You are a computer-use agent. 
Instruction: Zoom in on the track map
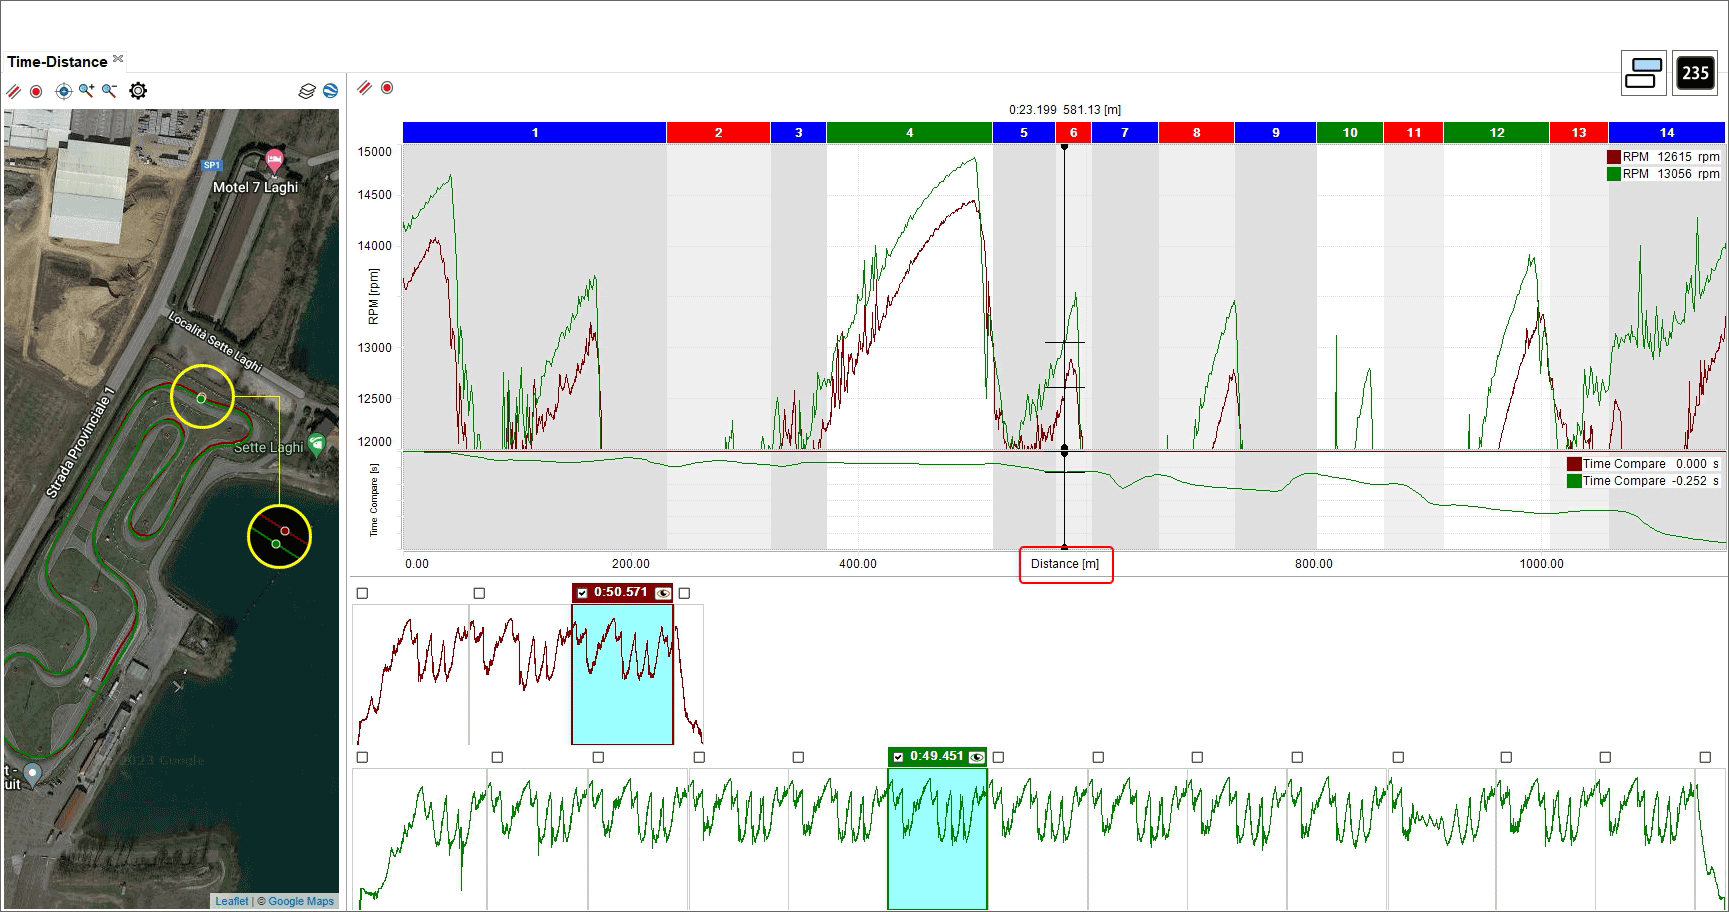(x=87, y=91)
